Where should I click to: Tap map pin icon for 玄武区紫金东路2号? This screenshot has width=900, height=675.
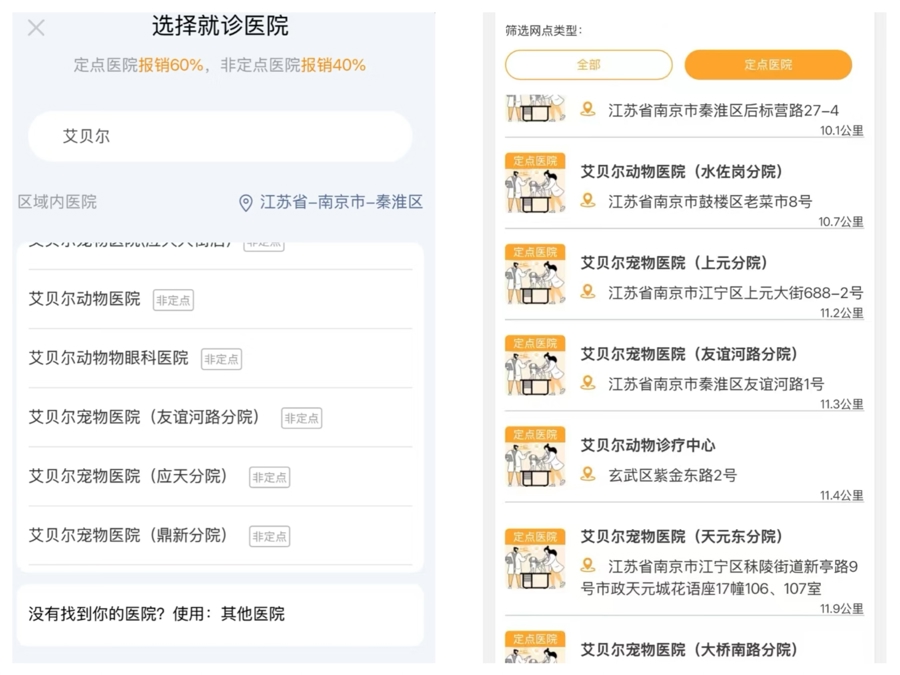tap(588, 474)
